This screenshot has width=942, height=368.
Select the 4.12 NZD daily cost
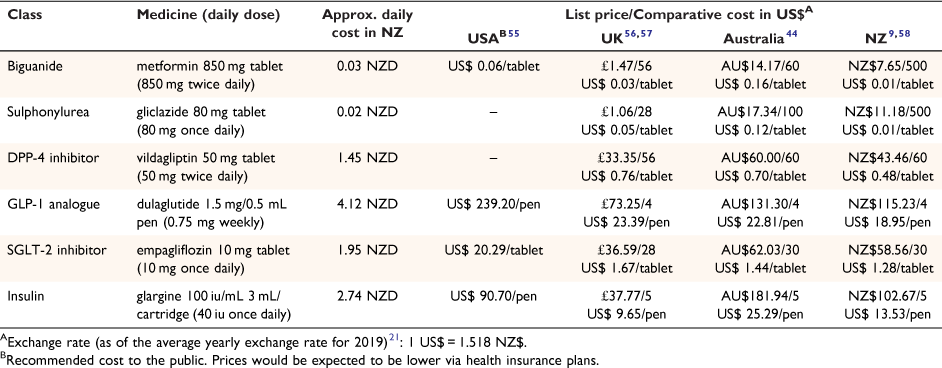click(367, 204)
